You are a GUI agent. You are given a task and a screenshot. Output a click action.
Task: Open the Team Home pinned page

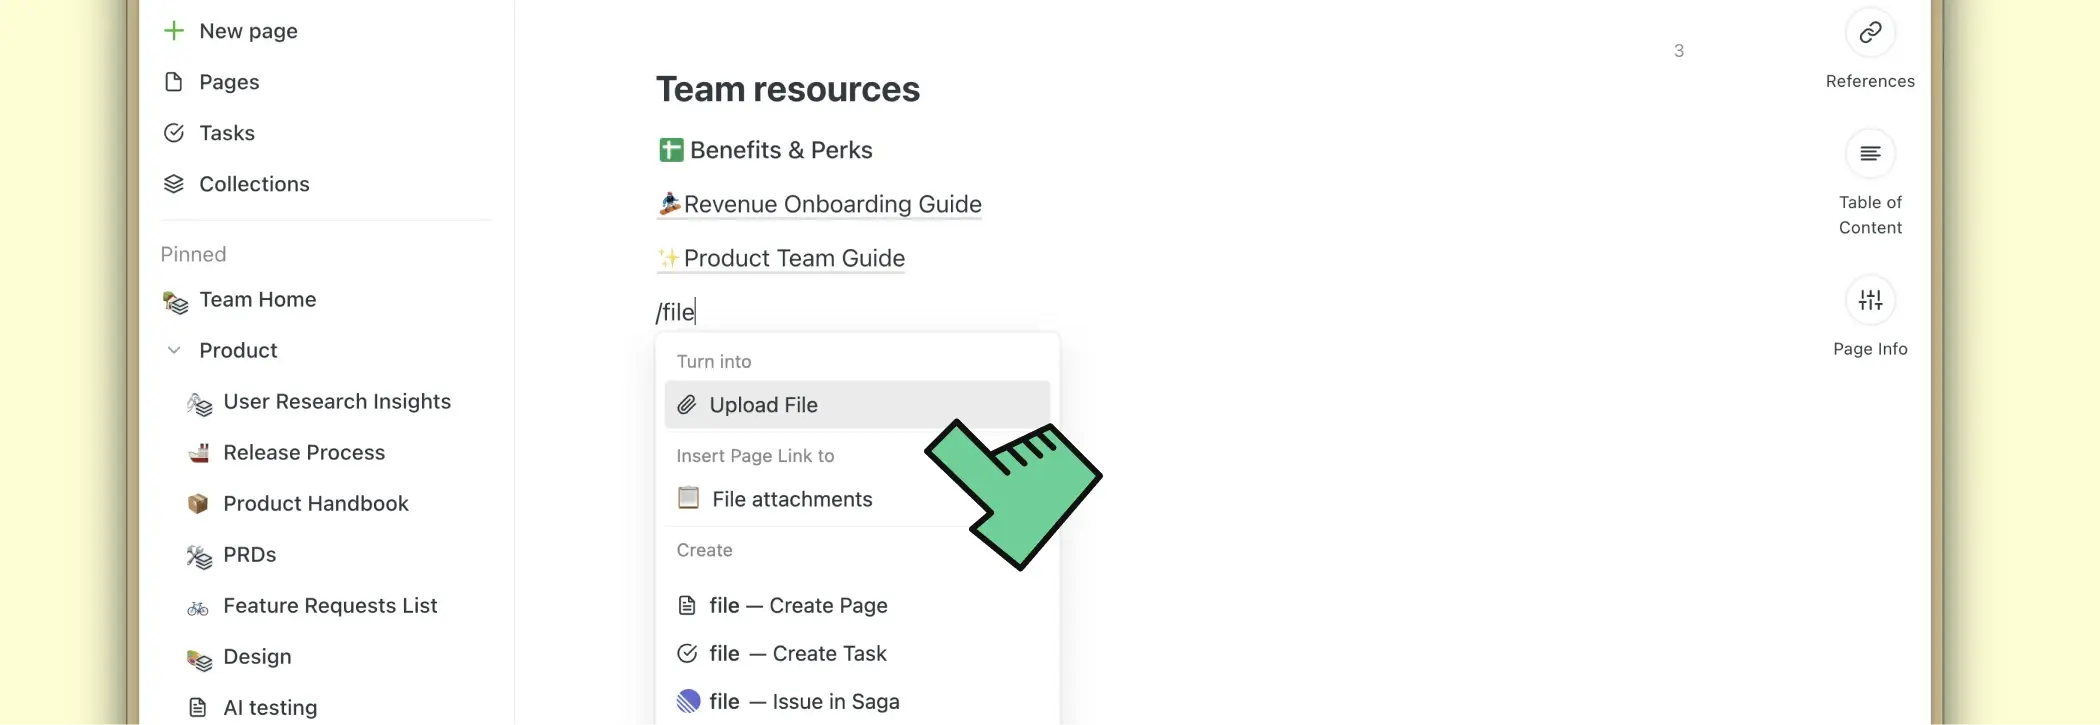[x=257, y=299]
